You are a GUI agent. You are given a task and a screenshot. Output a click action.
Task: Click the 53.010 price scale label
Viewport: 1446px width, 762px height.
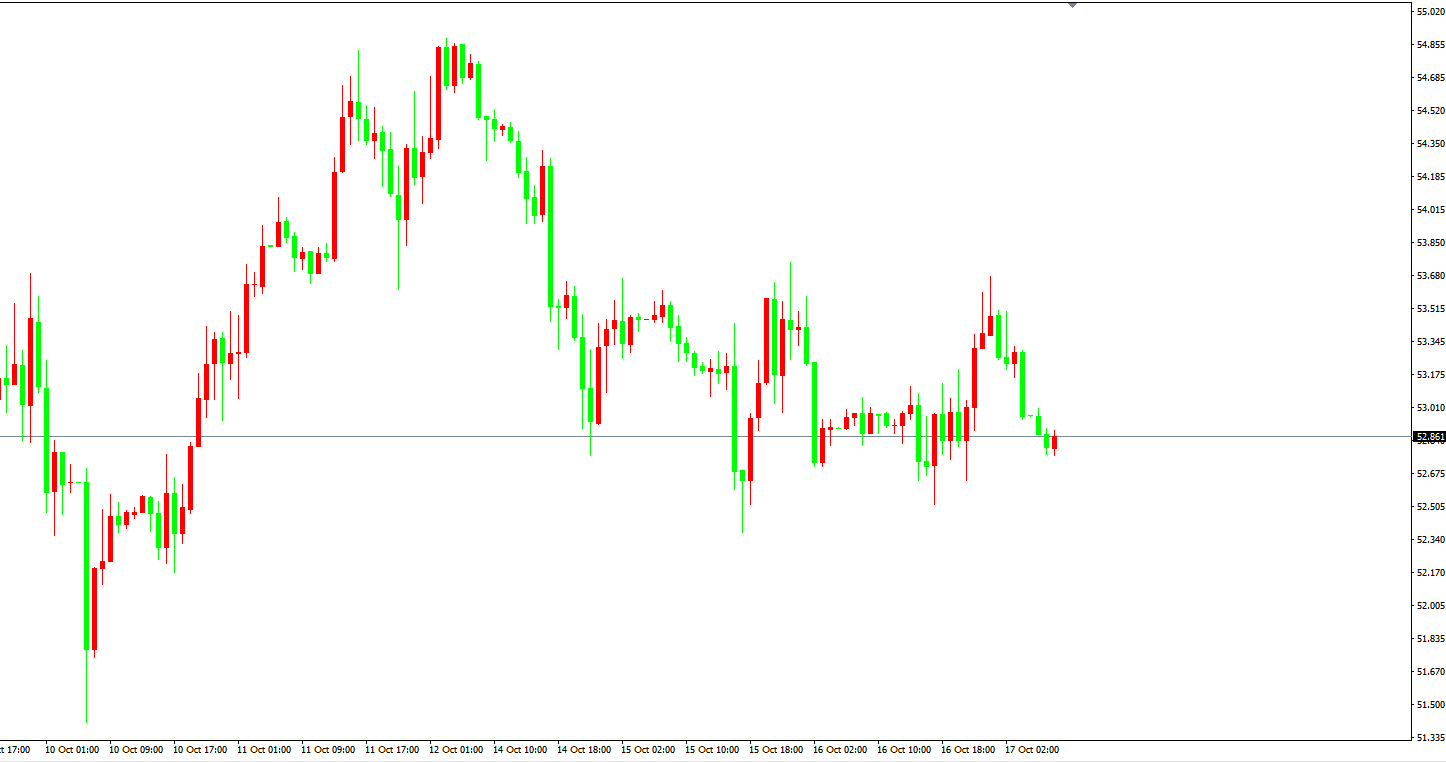tap(1429, 408)
